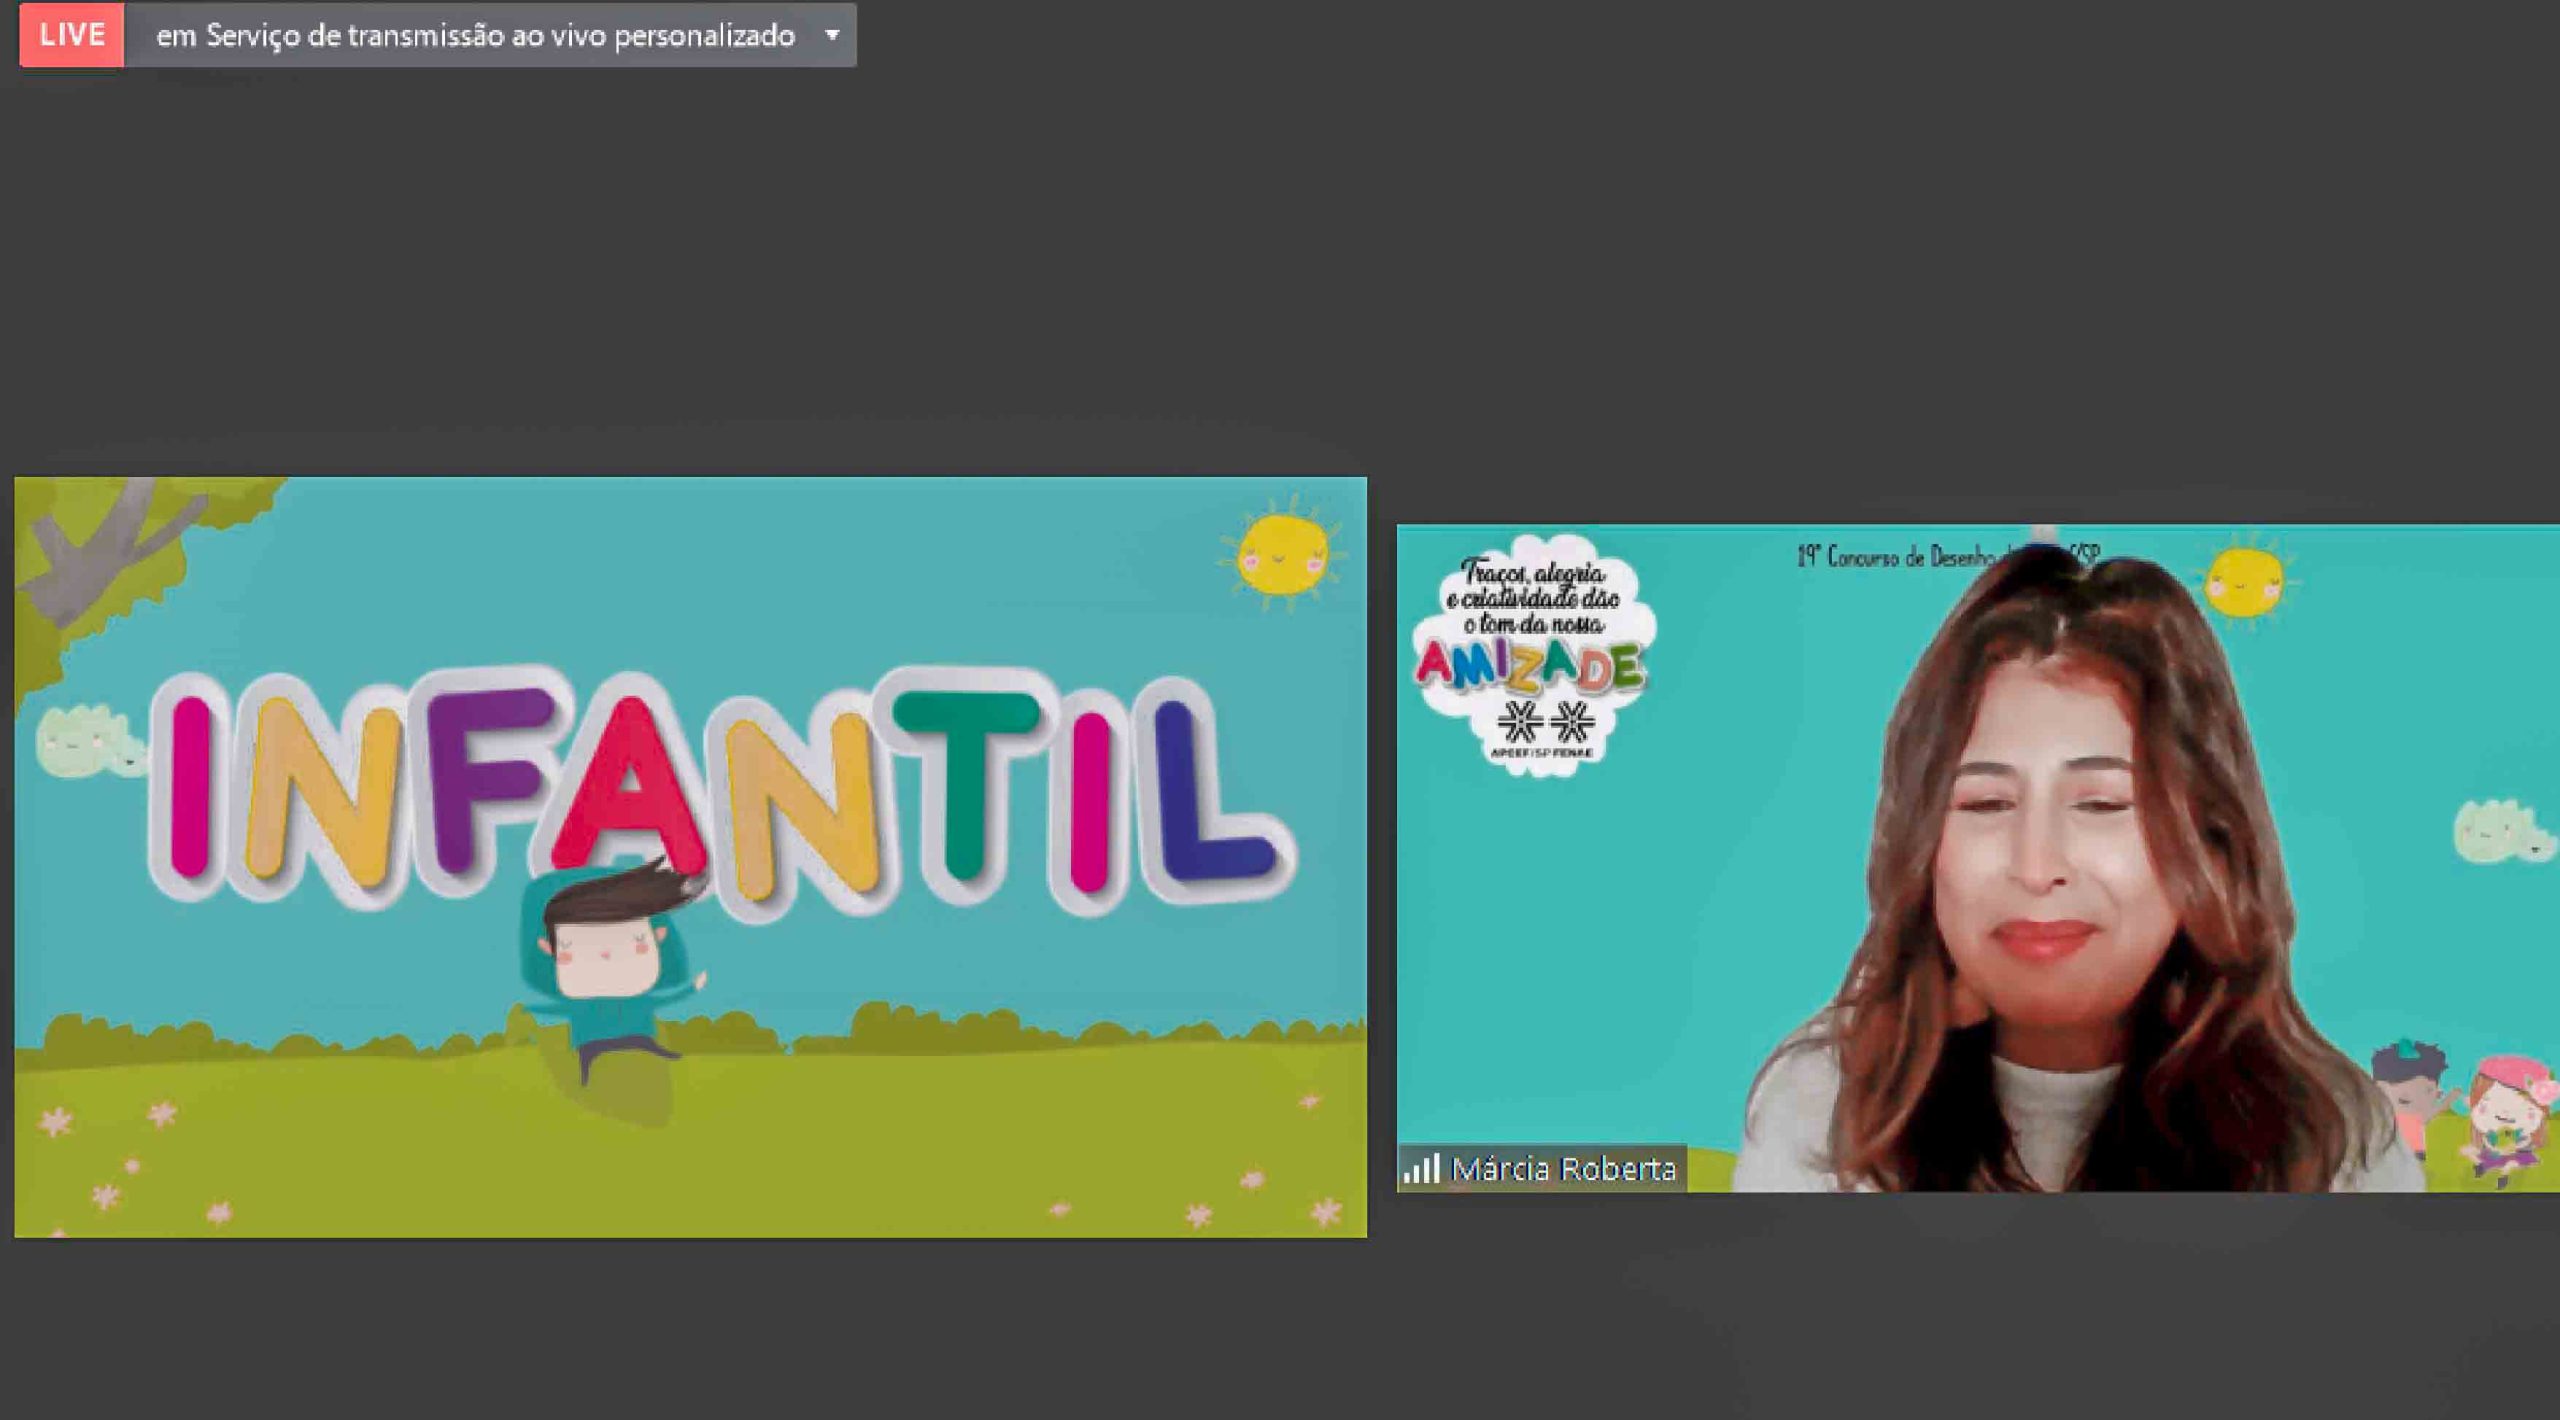Expand the live streaming service dropdown arrow

coord(832,35)
